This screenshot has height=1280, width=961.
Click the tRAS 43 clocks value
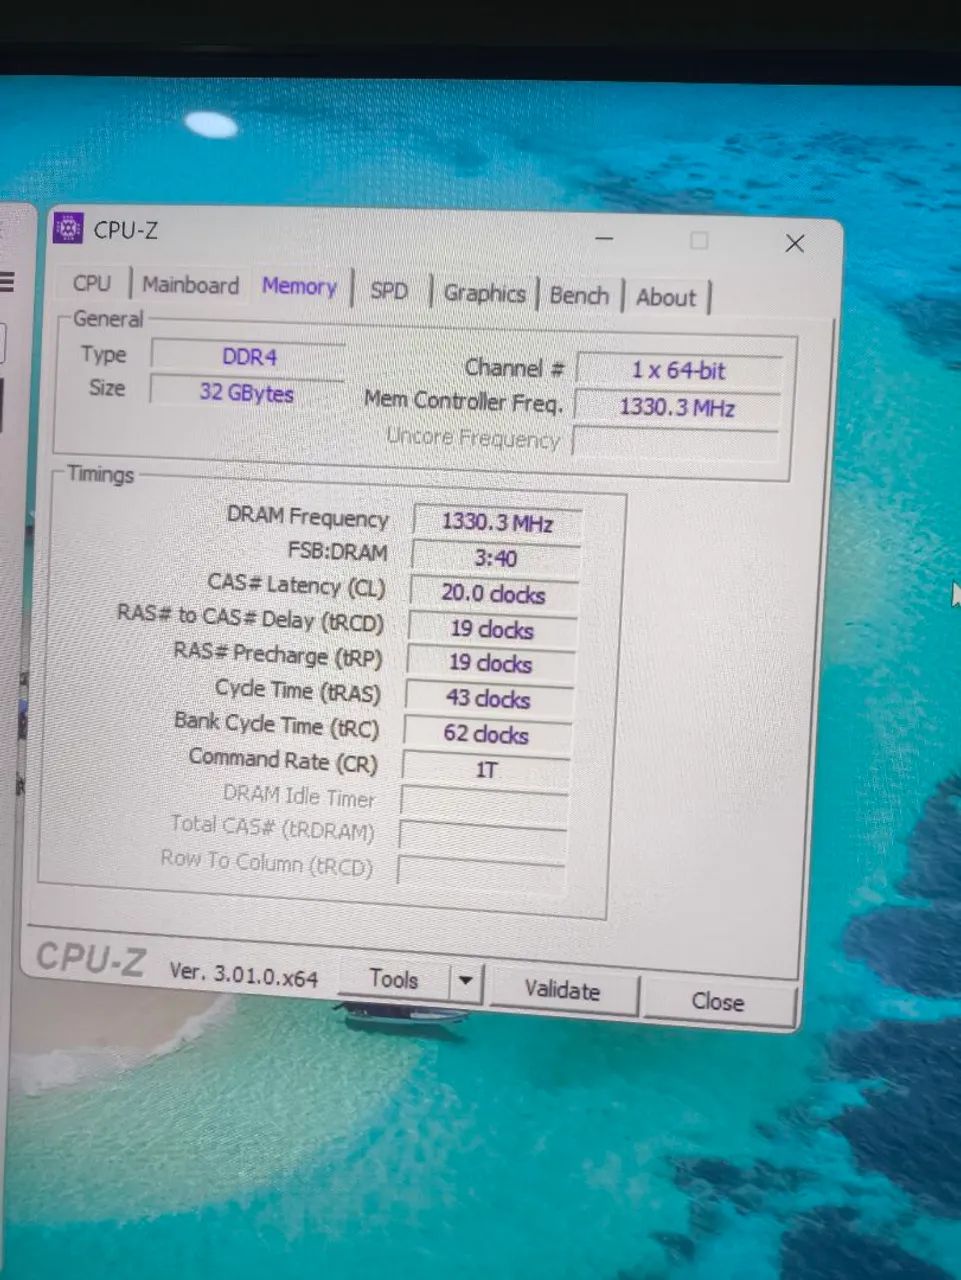(x=488, y=699)
